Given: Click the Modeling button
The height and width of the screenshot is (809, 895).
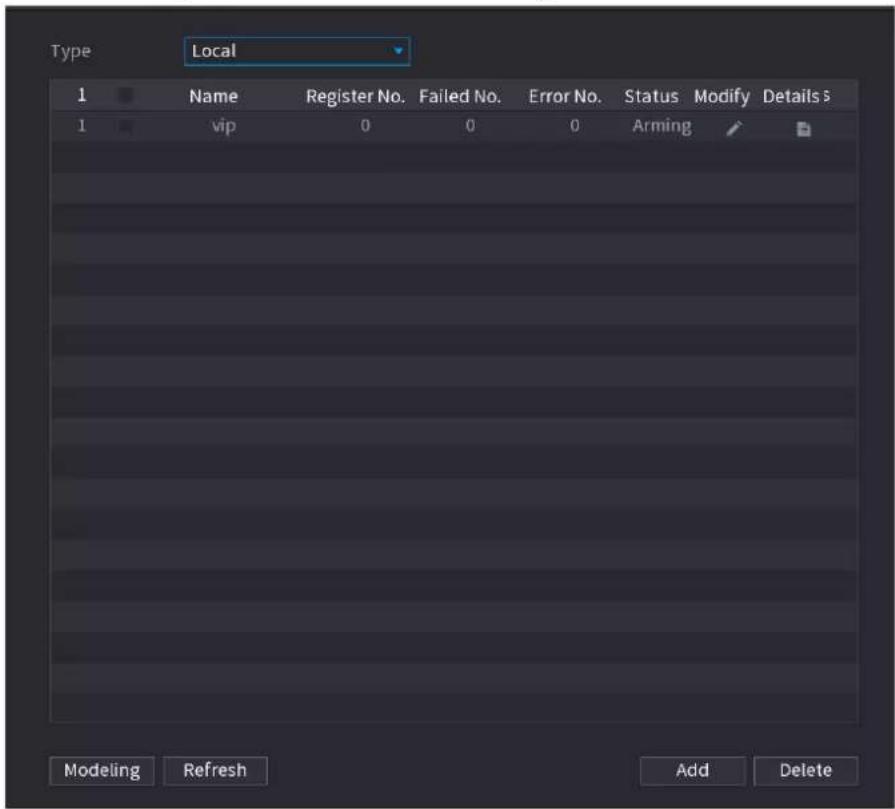Looking at the screenshot, I should pyautogui.click(x=102, y=771).
